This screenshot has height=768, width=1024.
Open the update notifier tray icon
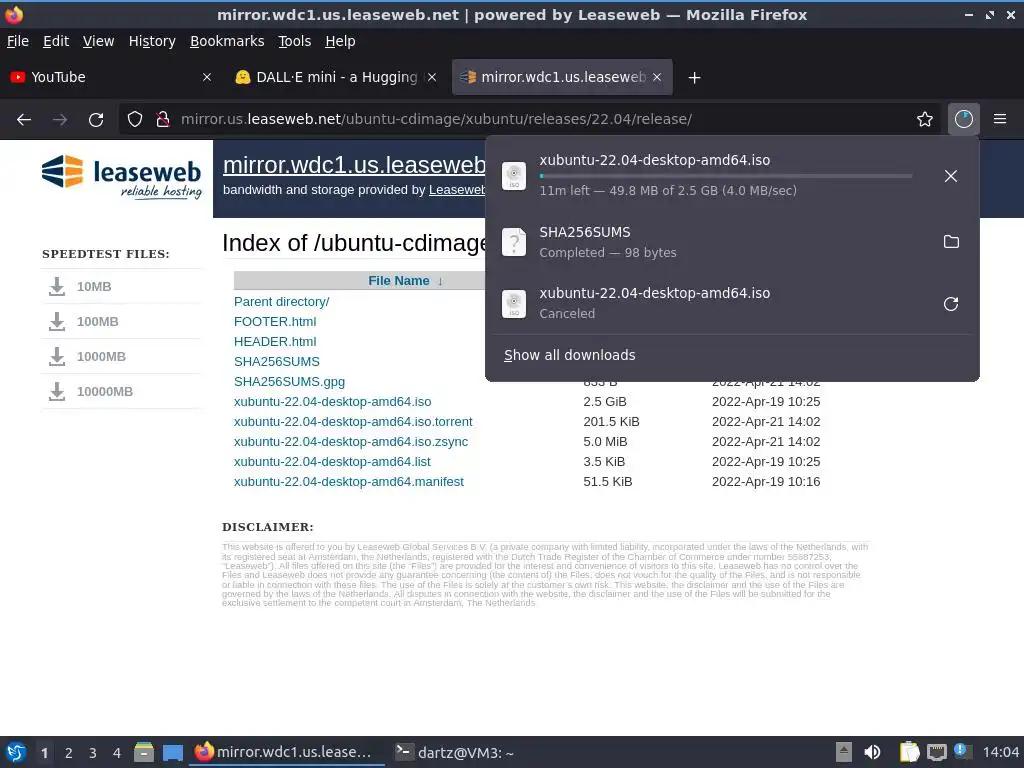click(961, 751)
